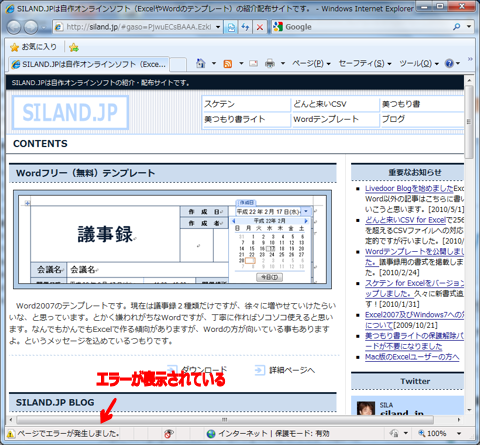
Task: Click the 重要なお知らせ sidebar heading
Action: [x=415, y=172]
